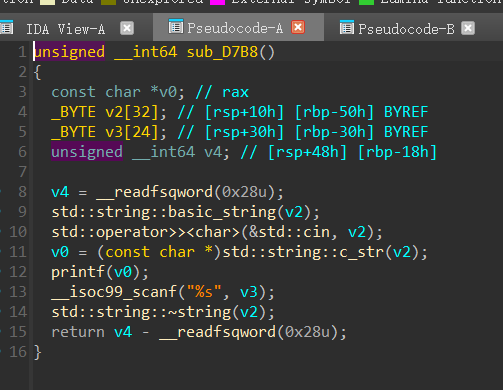Screen dimensions: 503x390
Task: Click line number 12 in the gutter
Action: [x=18, y=272]
